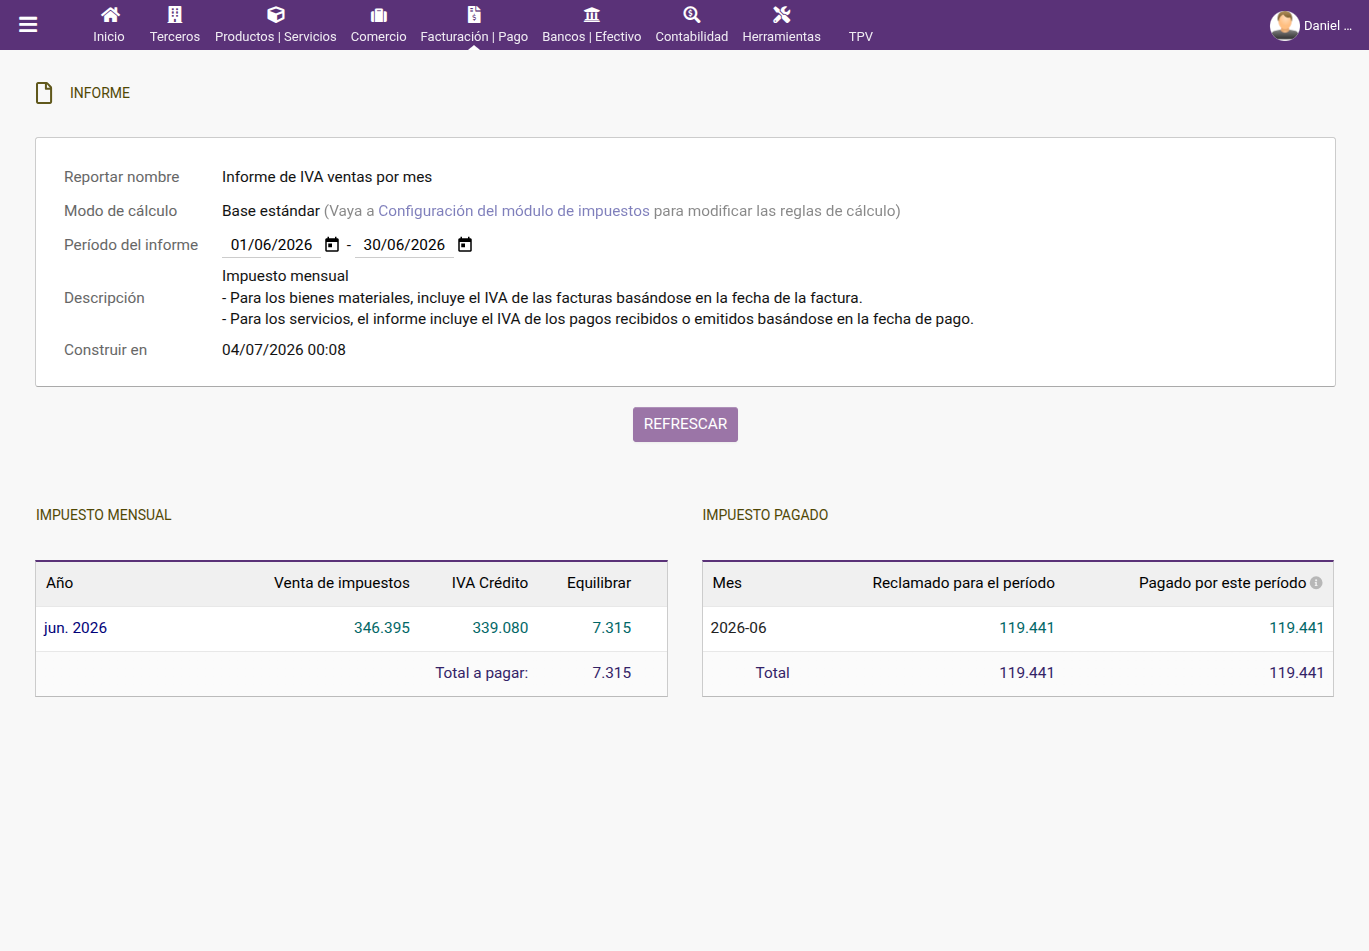
Task: Select Inicio menu label
Action: 109,36
